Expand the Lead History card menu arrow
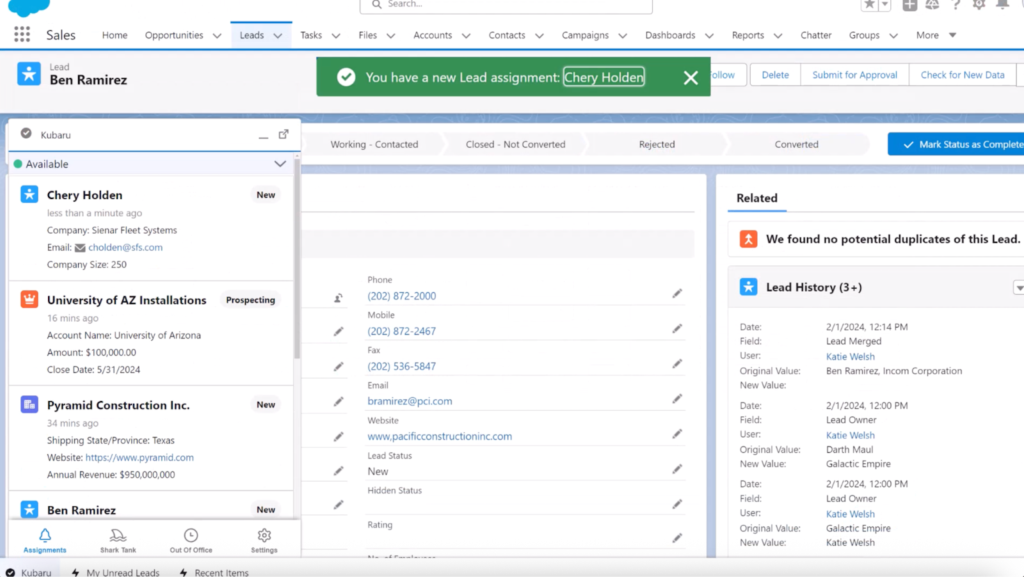 point(1018,288)
